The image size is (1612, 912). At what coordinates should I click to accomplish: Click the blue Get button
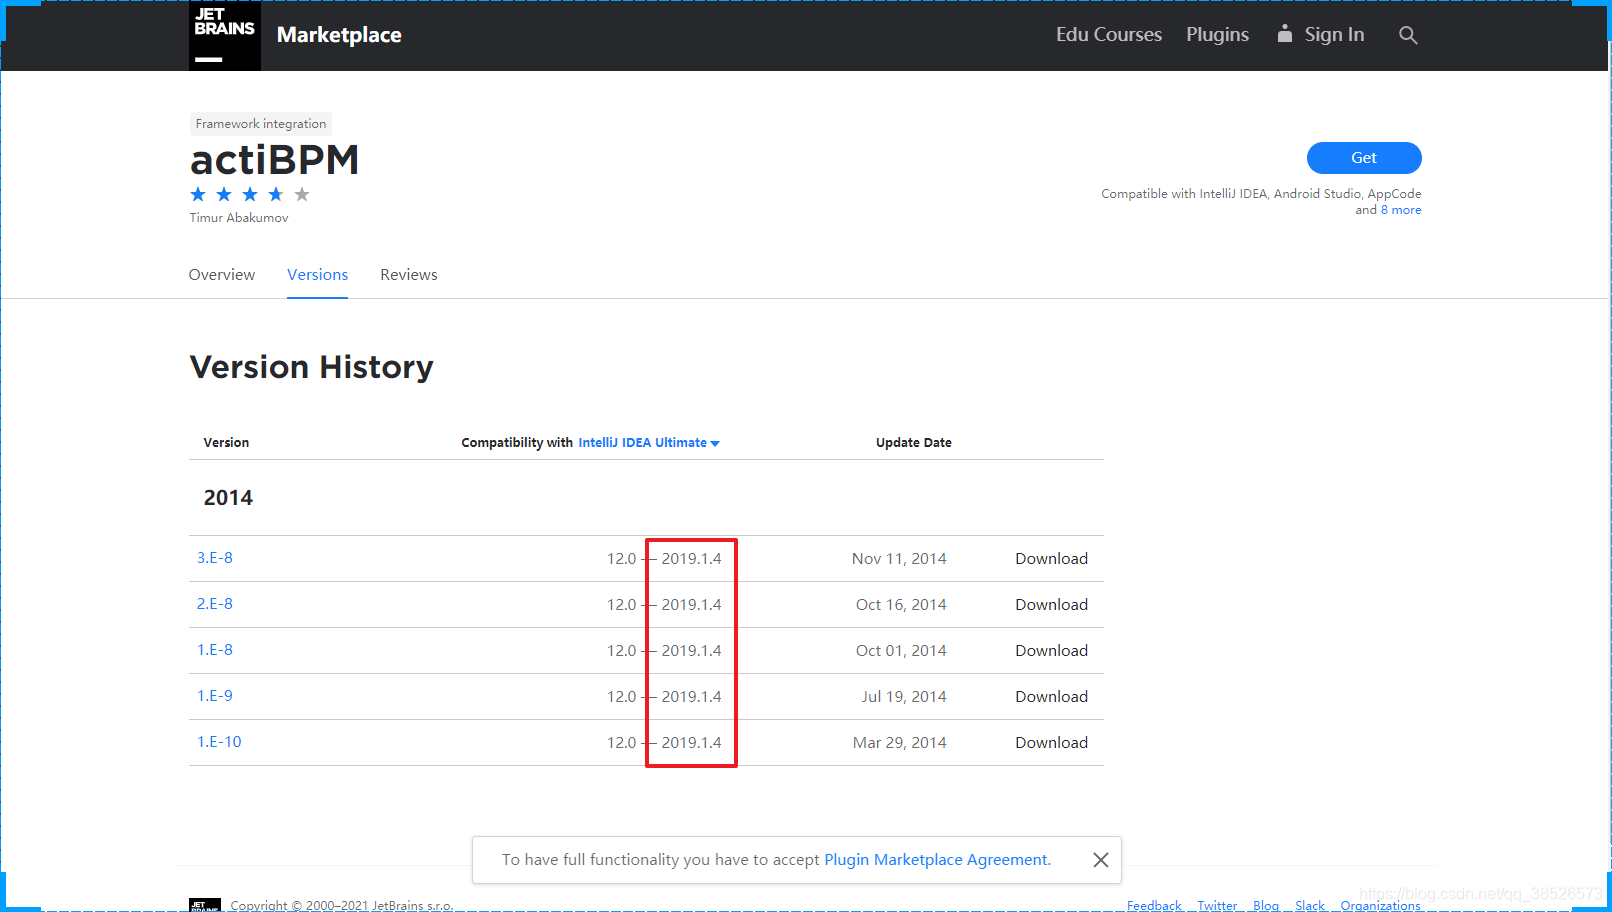tap(1364, 158)
